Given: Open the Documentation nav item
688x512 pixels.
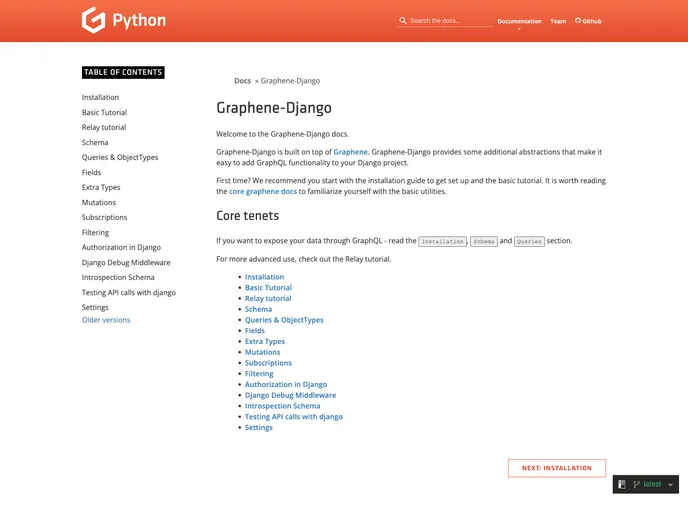Looking at the screenshot, I should click(x=519, y=21).
